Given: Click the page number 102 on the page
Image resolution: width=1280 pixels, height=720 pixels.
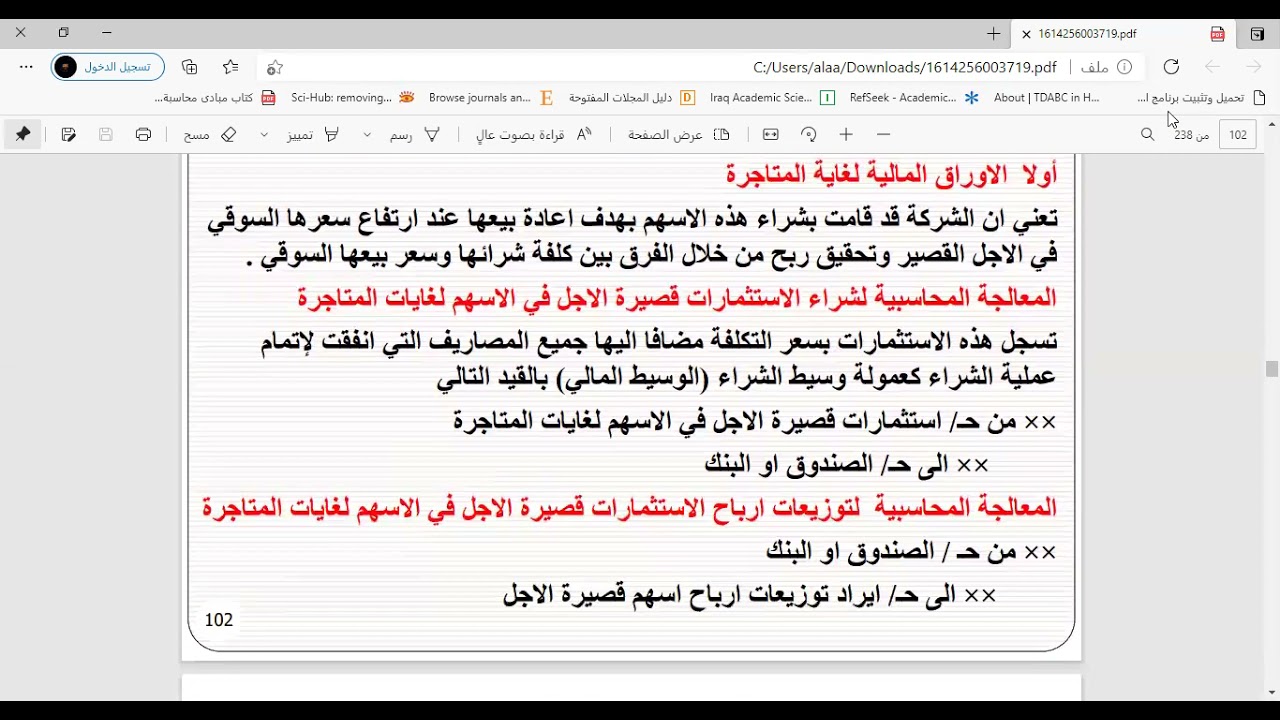Looking at the screenshot, I should click(219, 620).
